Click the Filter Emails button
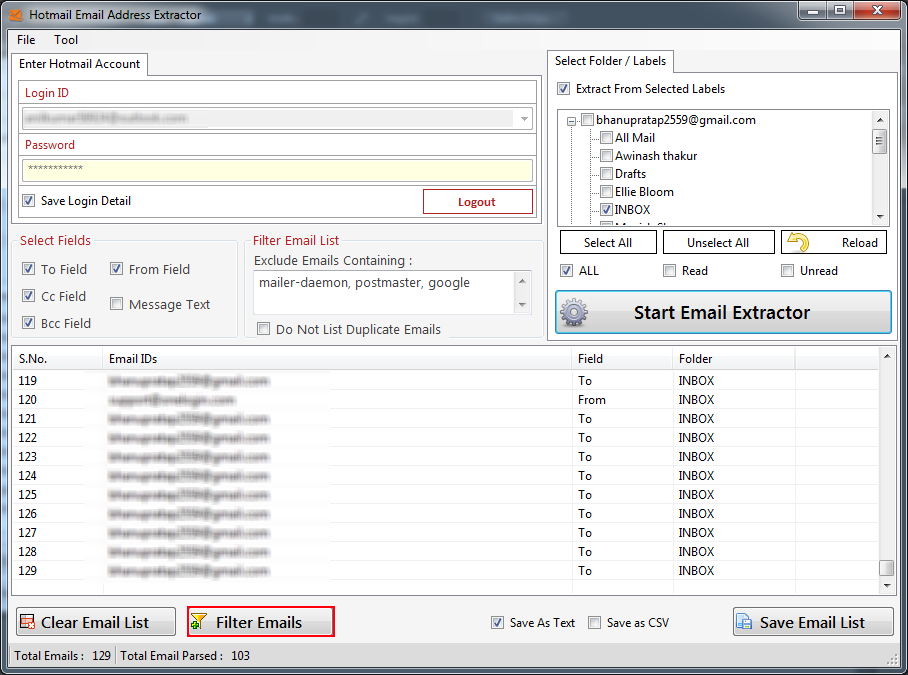Image resolution: width=908 pixels, height=675 pixels. coord(261,622)
